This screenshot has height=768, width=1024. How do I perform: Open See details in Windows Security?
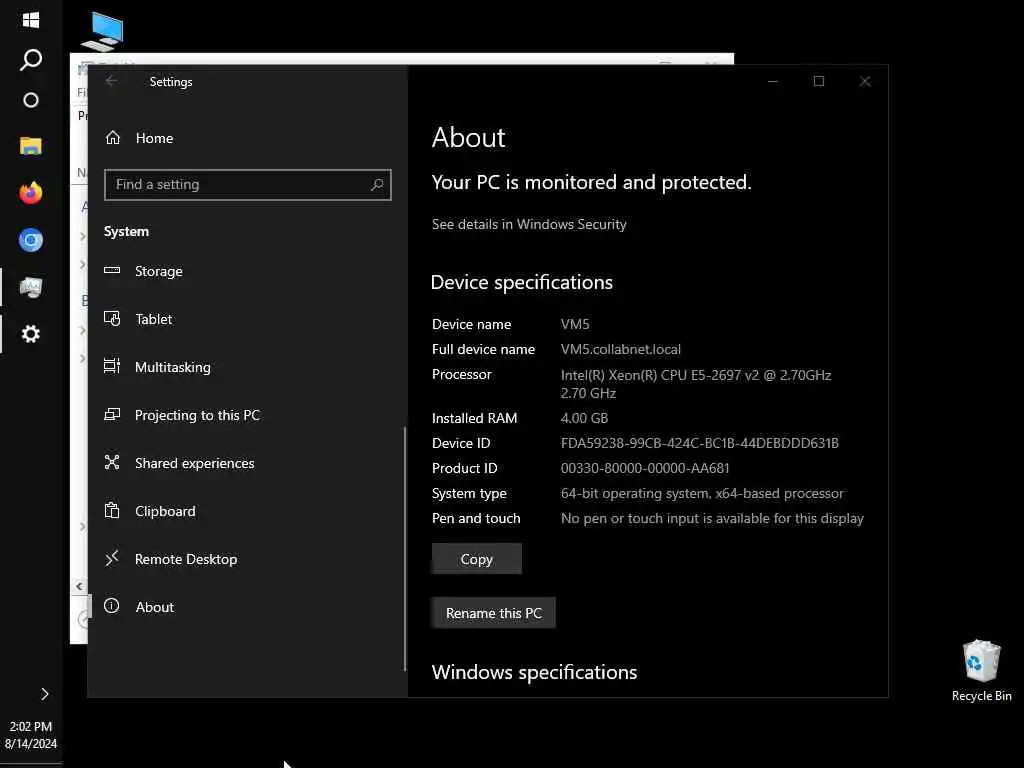pyautogui.click(x=529, y=224)
